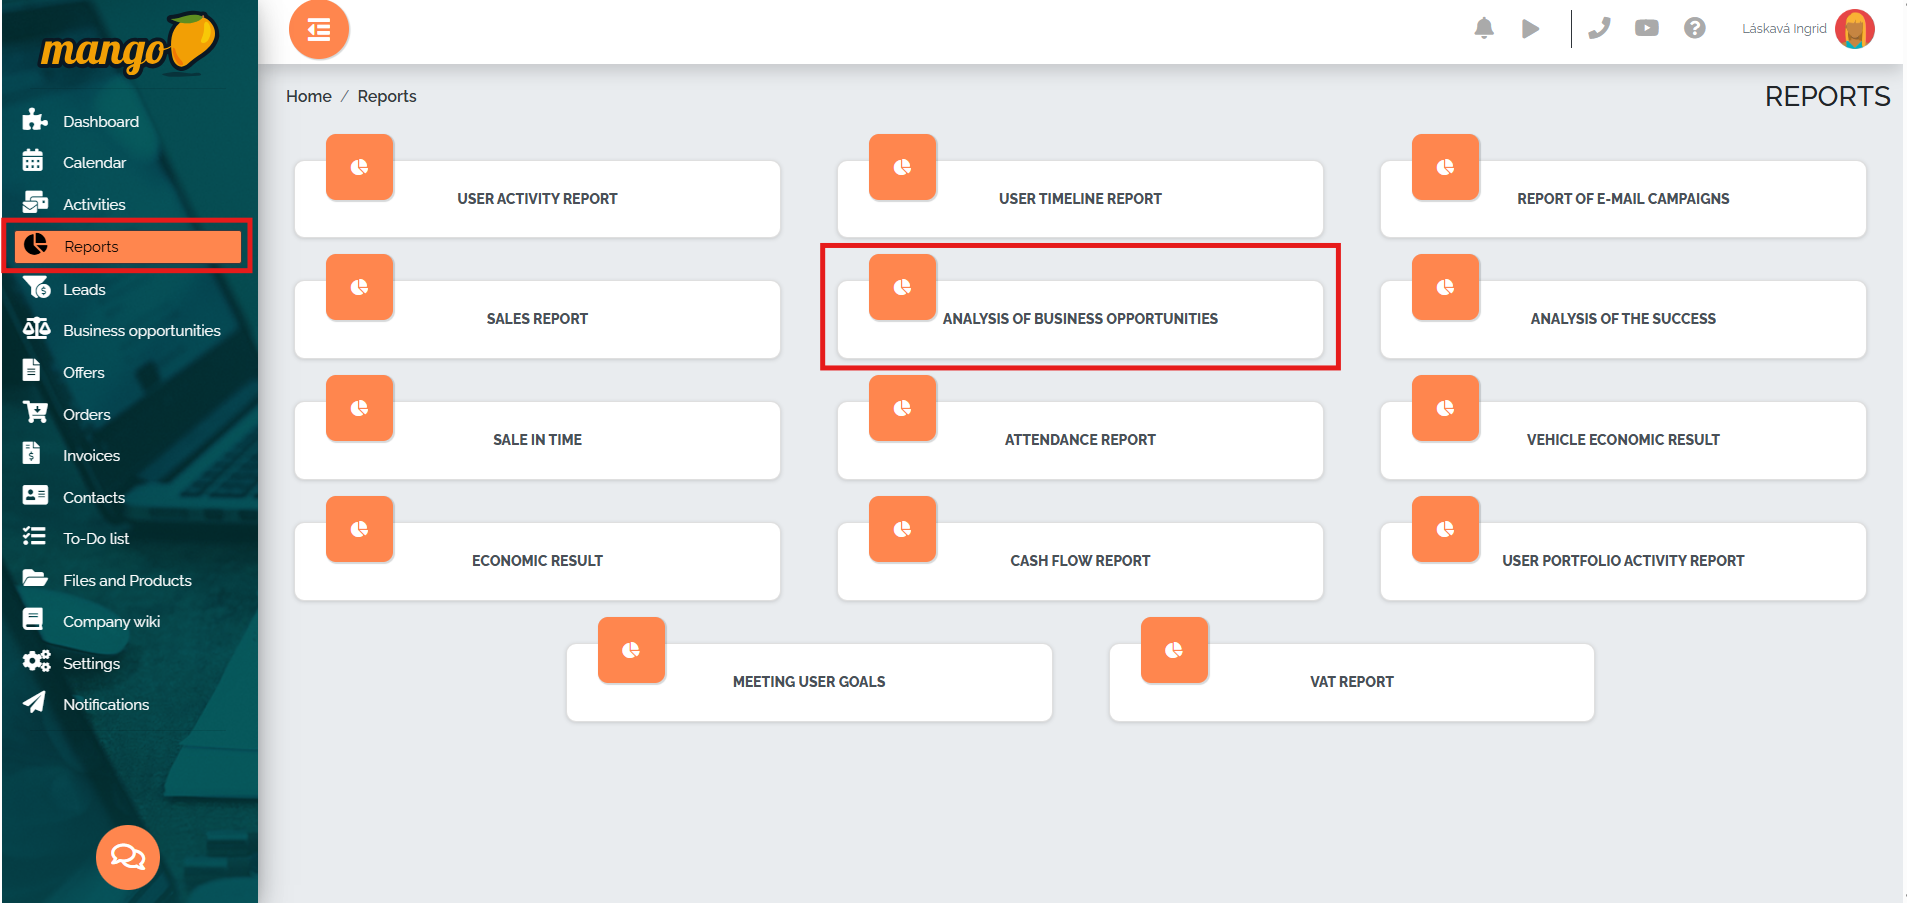Open Láskavá Ingrid user profile menu
Image resolution: width=1907 pixels, height=903 pixels.
pyautogui.click(x=1783, y=29)
